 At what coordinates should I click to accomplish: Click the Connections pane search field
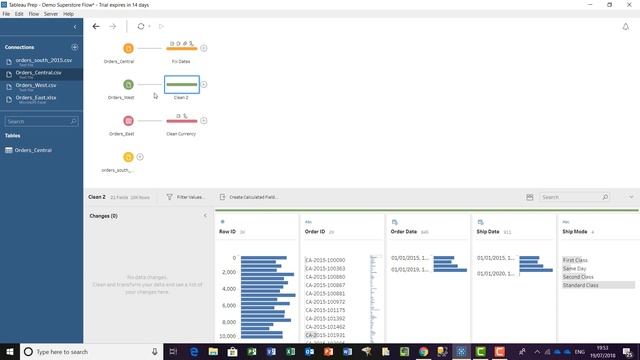click(x=41, y=121)
